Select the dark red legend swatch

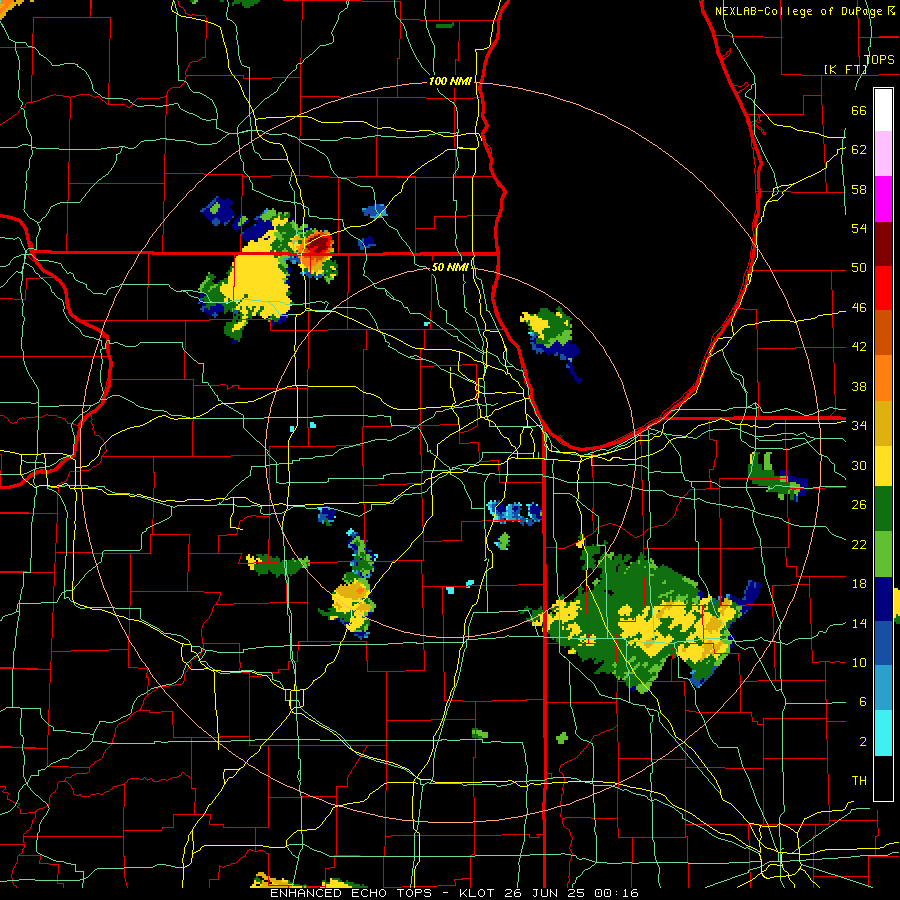point(883,244)
